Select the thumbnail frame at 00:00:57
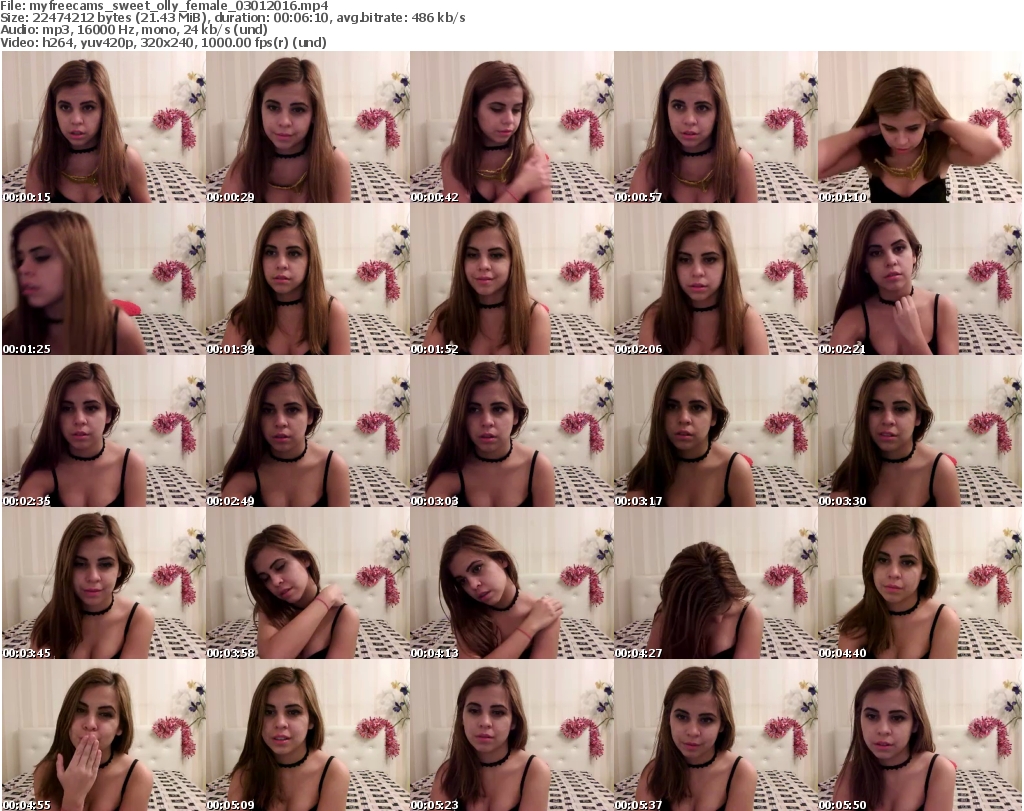The image size is (1024, 811). pos(716,127)
